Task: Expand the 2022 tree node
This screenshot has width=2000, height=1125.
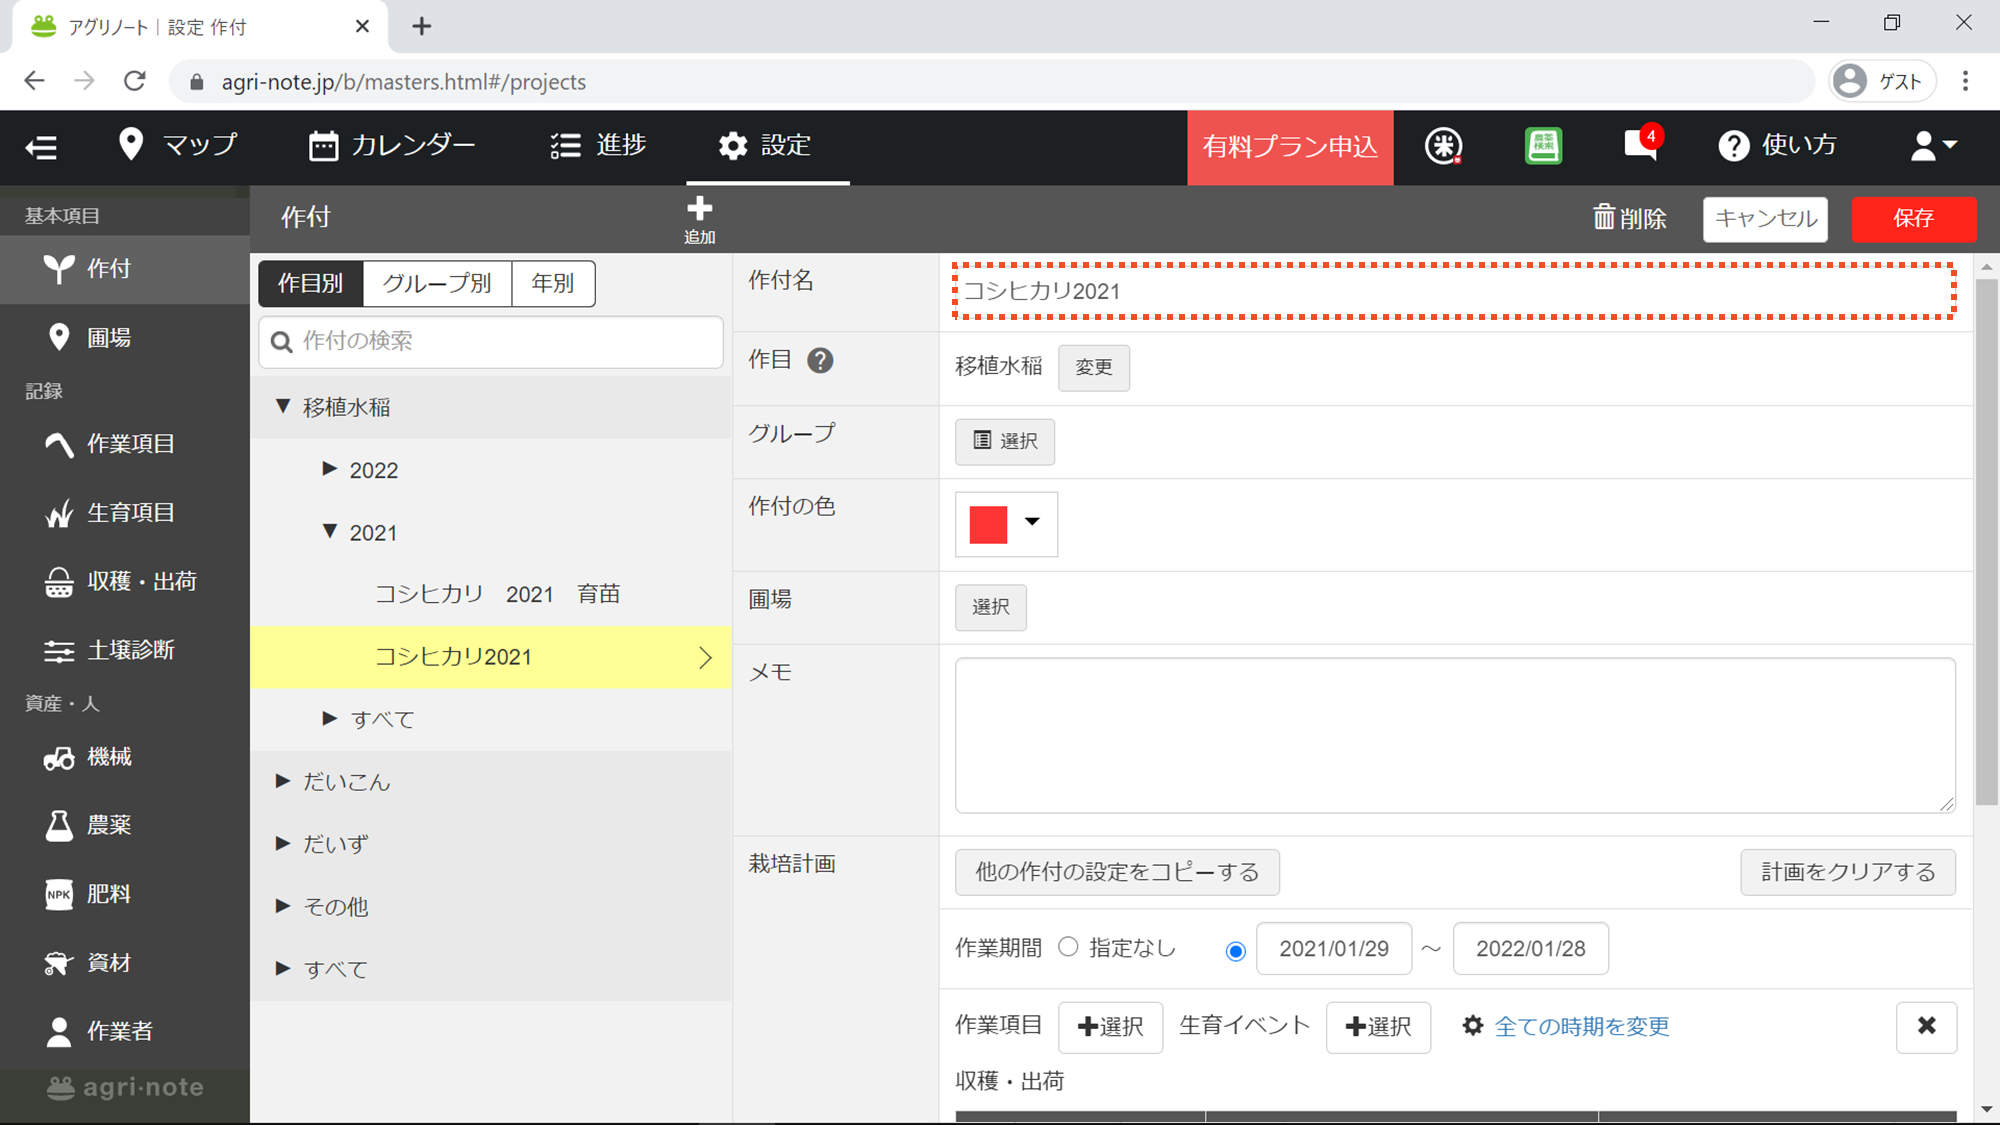Action: [329, 469]
